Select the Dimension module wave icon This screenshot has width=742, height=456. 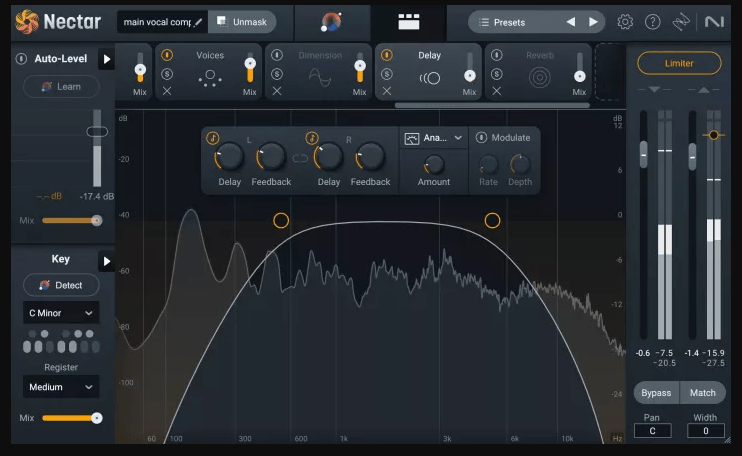click(x=320, y=78)
